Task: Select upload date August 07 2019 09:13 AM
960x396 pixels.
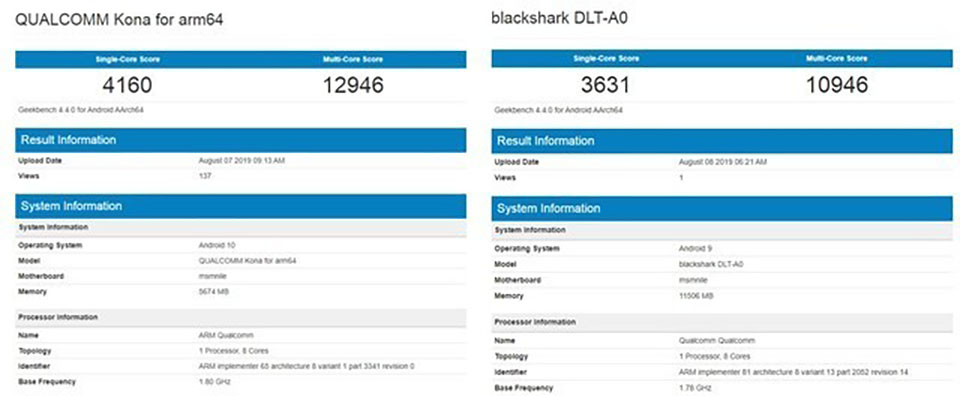Action: [x=242, y=161]
